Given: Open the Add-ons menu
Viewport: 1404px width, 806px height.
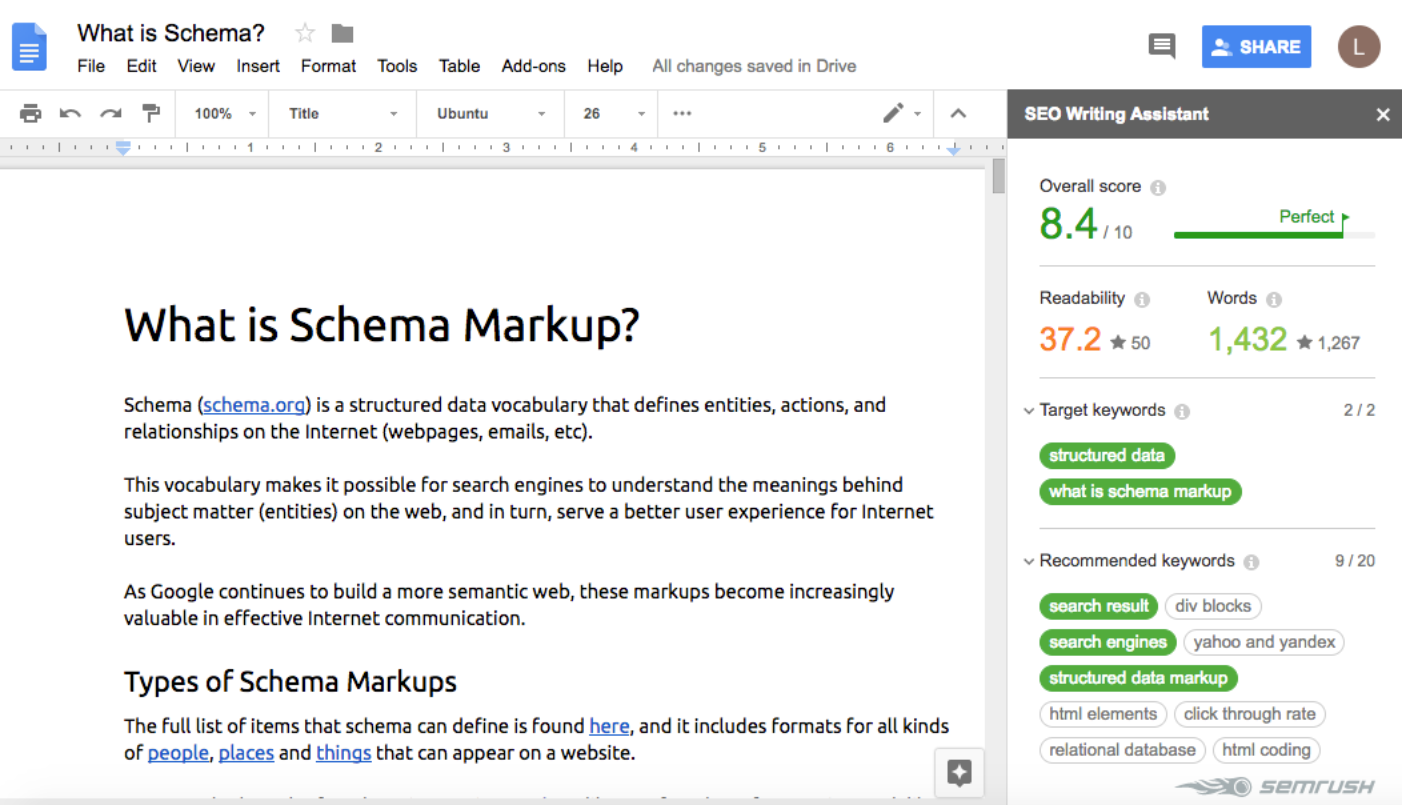Looking at the screenshot, I should 533,66.
